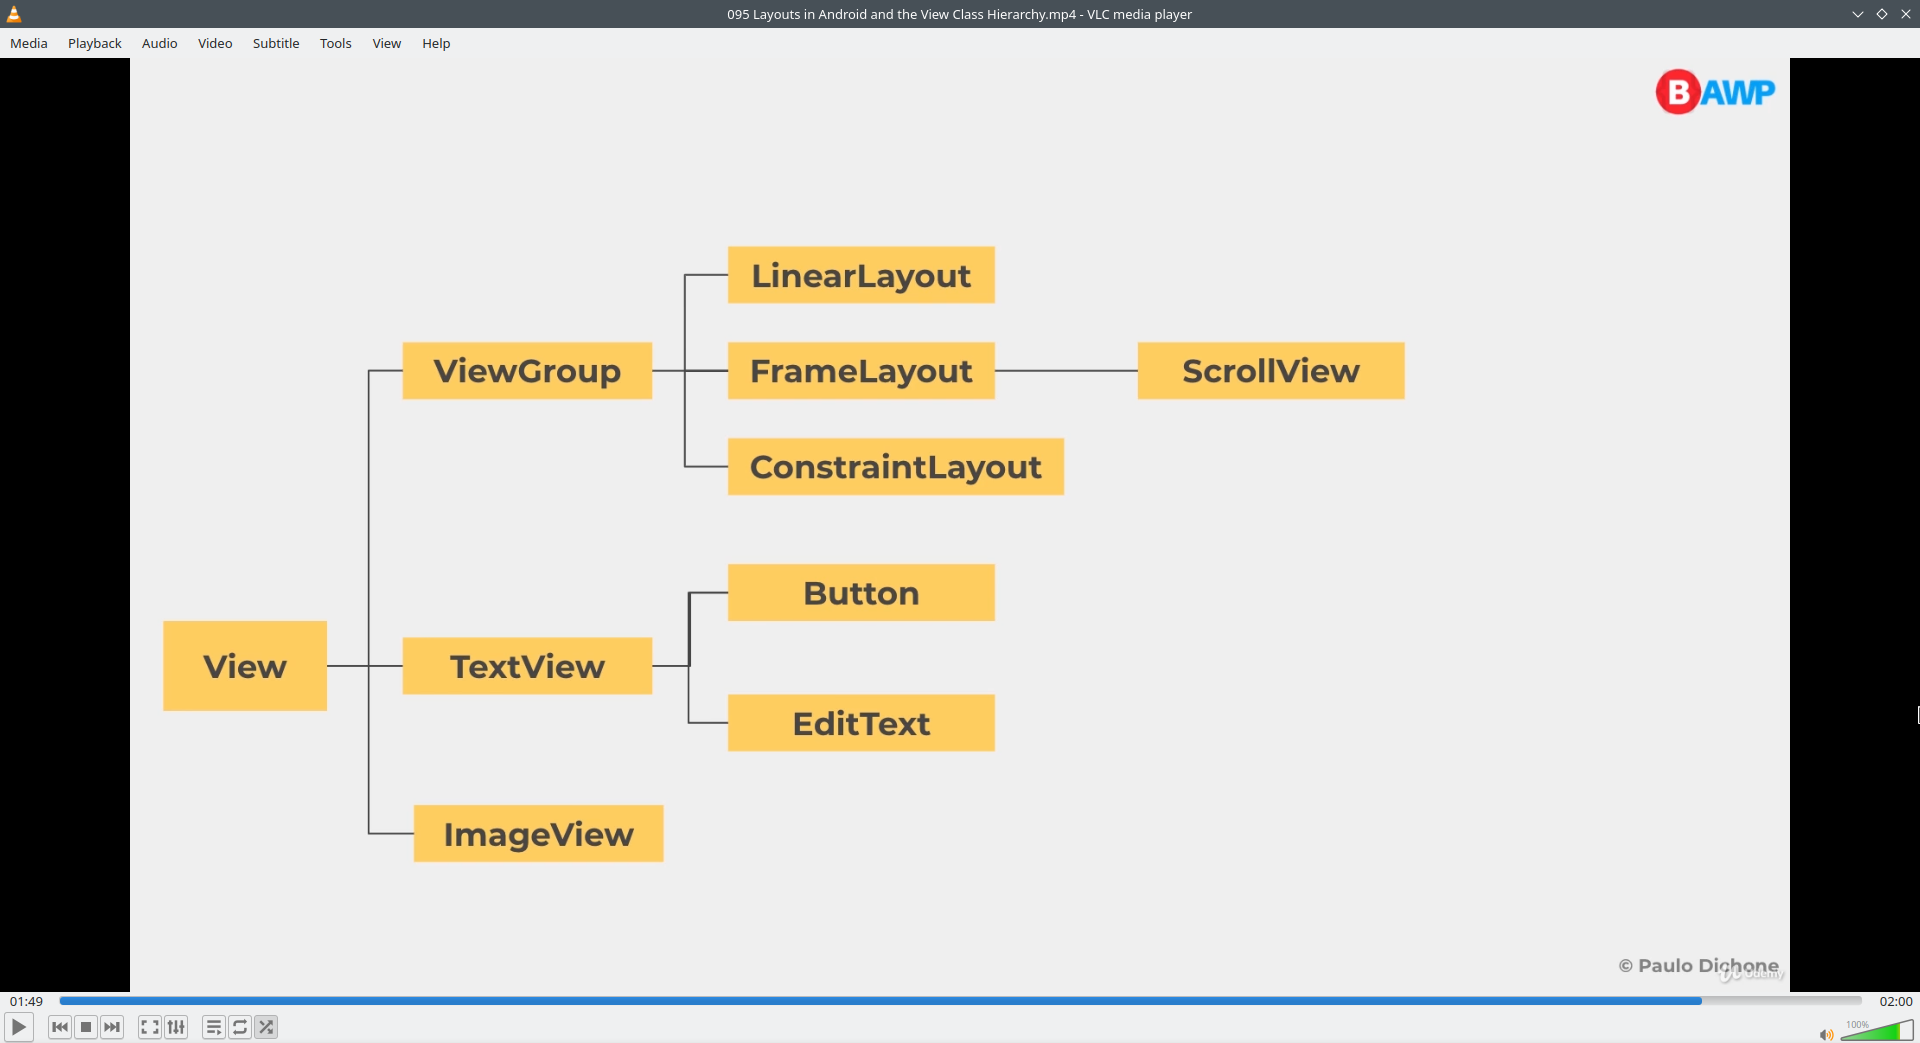
Task: Skip to the previous media track
Action: pos(60,1027)
